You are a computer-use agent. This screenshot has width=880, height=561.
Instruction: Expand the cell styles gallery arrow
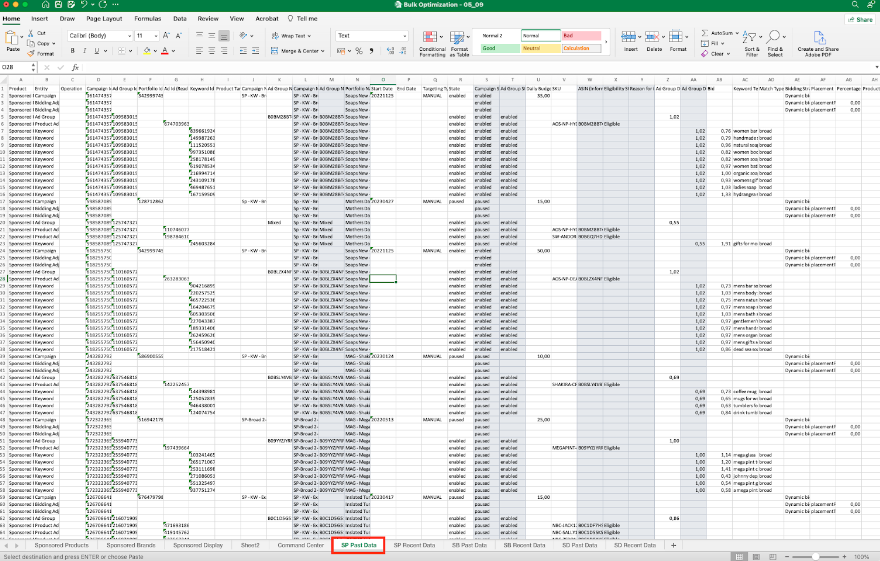point(606,42)
